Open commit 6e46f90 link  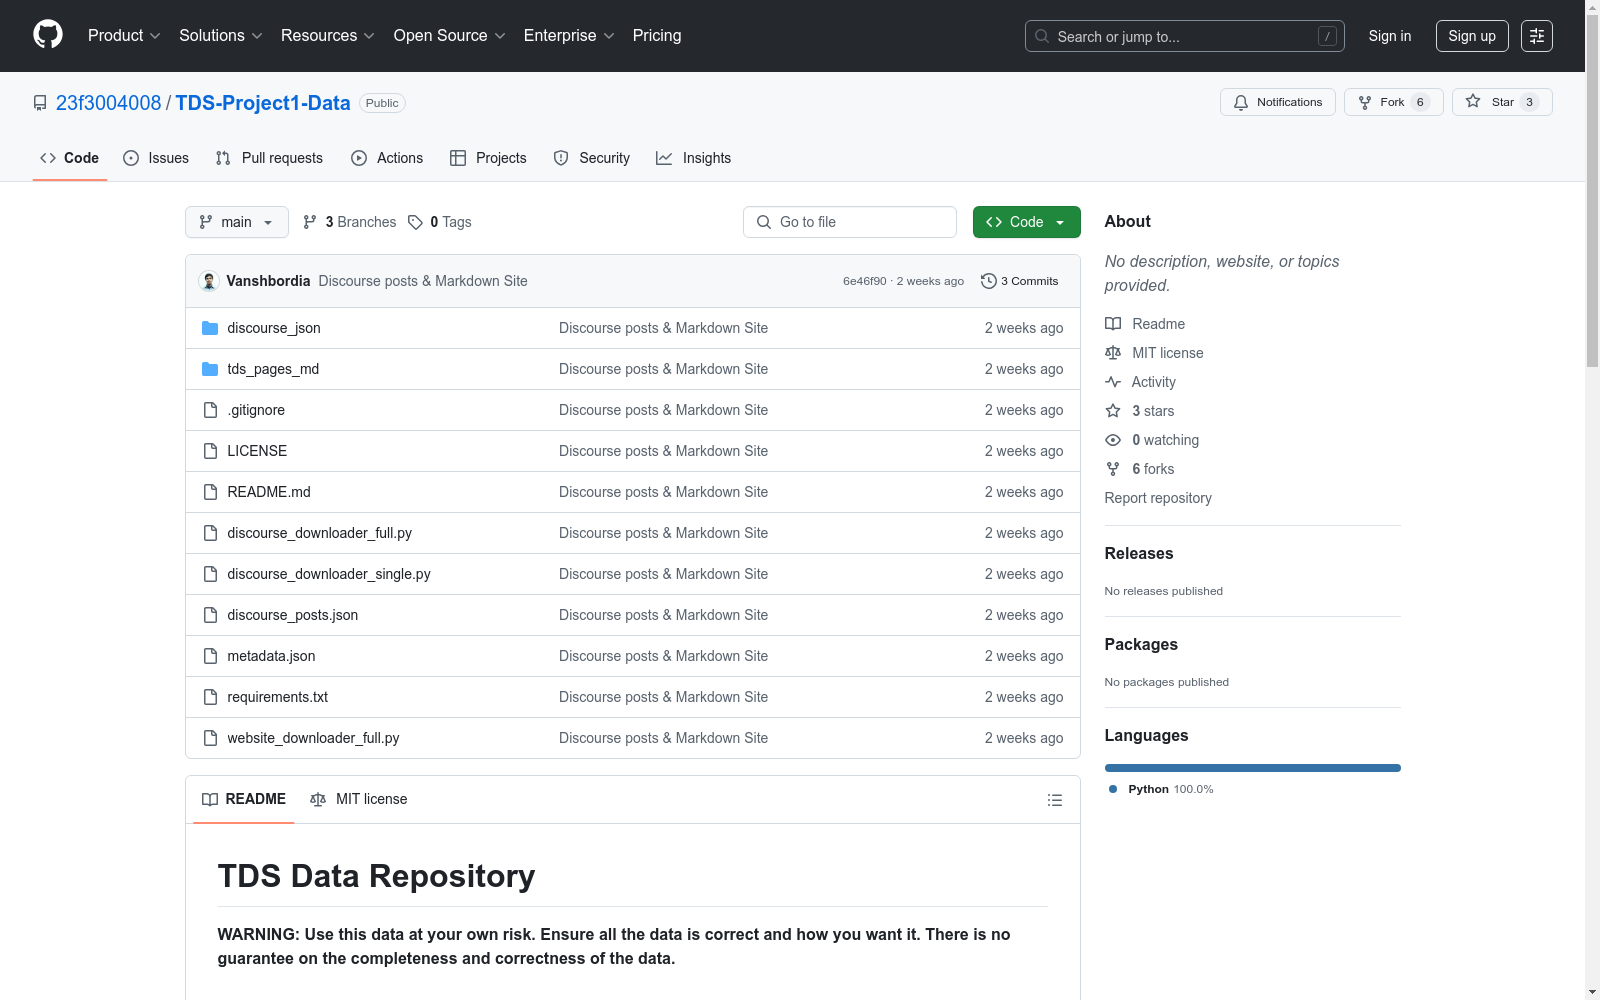coord(865,281)
